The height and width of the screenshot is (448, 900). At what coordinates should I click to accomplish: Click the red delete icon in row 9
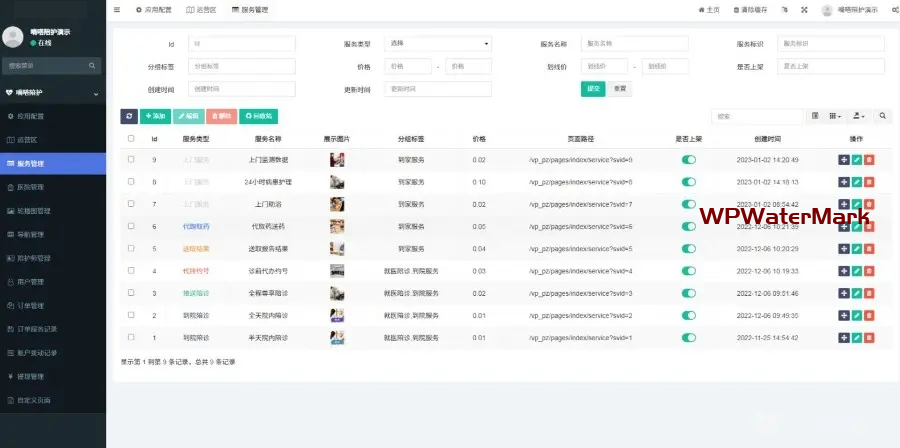click(869, 160)
